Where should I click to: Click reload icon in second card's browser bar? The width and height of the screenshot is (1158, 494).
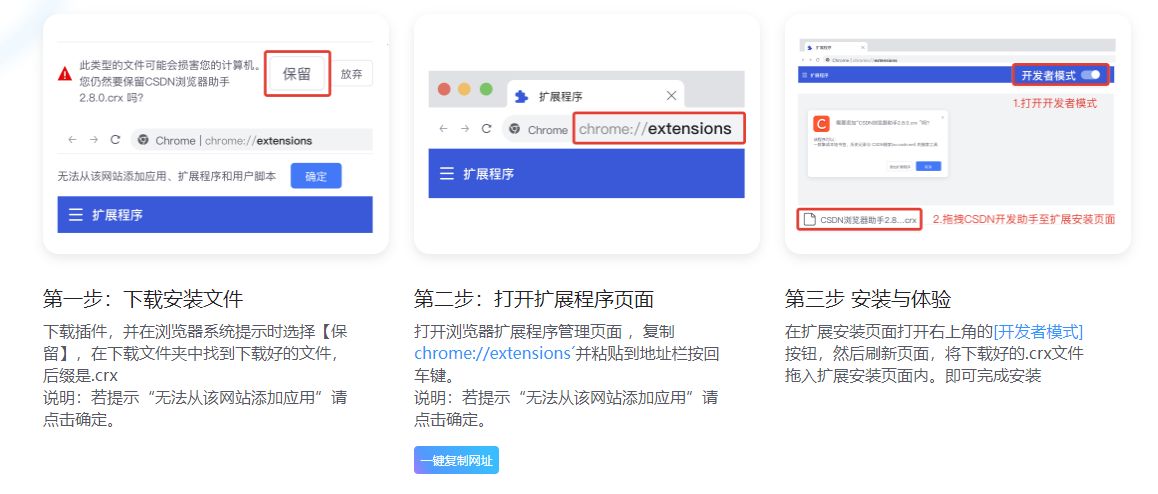tap(486, 128)
